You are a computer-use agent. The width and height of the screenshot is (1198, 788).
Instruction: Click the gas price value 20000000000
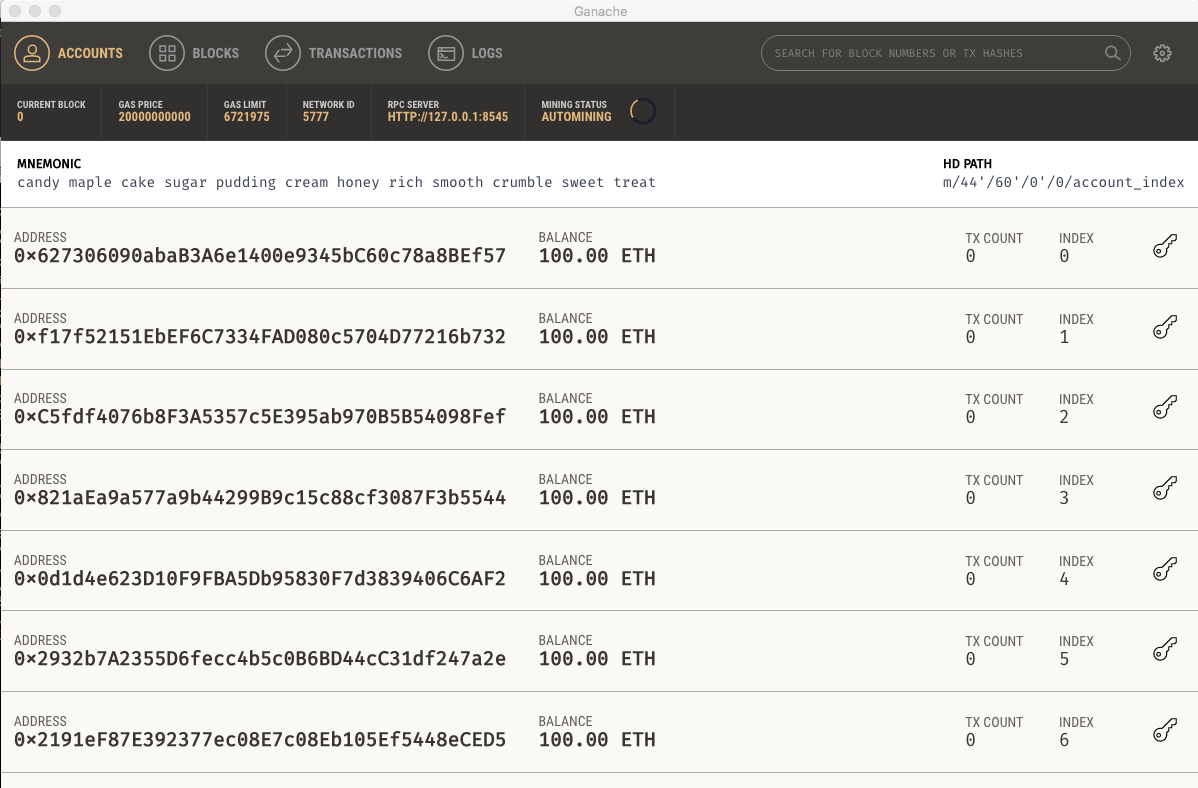tap(154, 117)
